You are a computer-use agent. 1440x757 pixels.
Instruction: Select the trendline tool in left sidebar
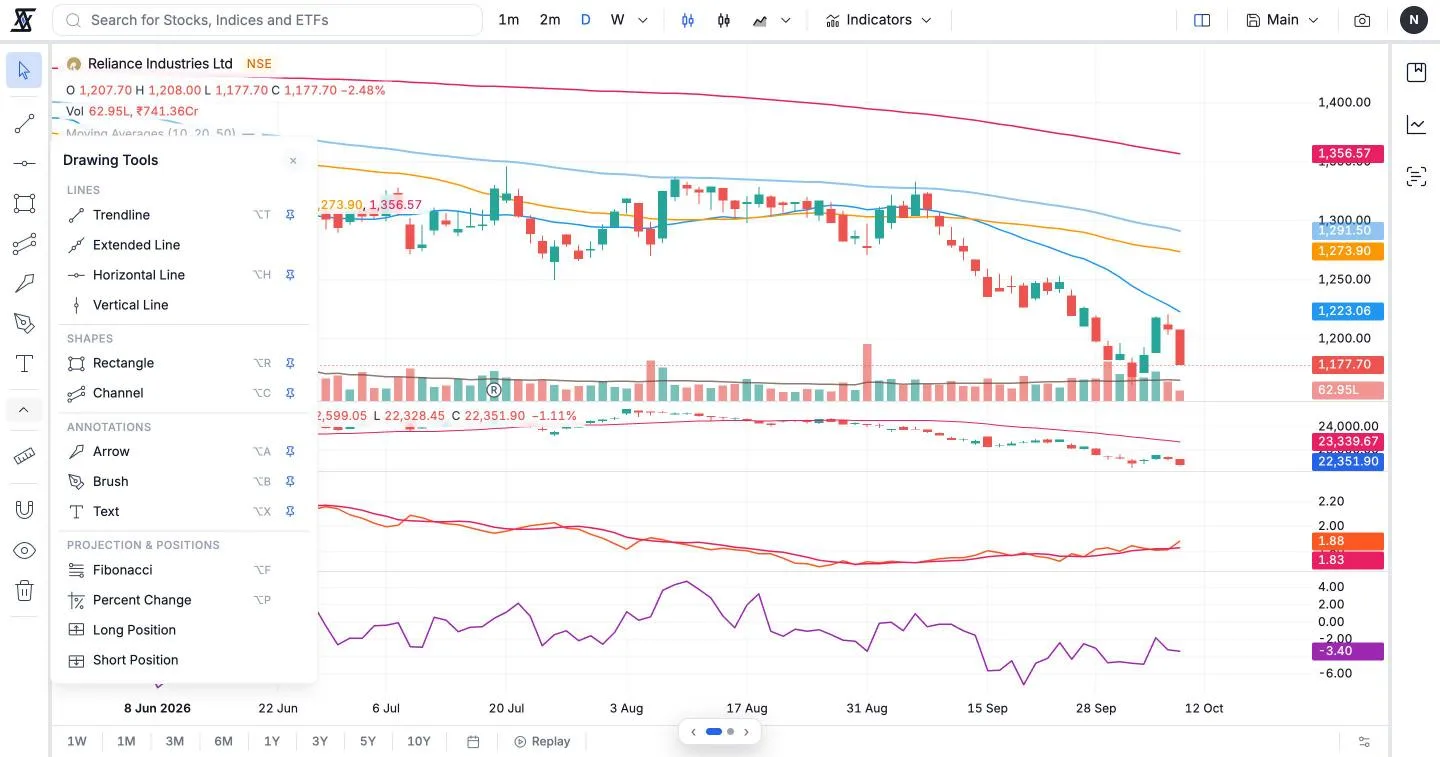[x=24, y=124]
